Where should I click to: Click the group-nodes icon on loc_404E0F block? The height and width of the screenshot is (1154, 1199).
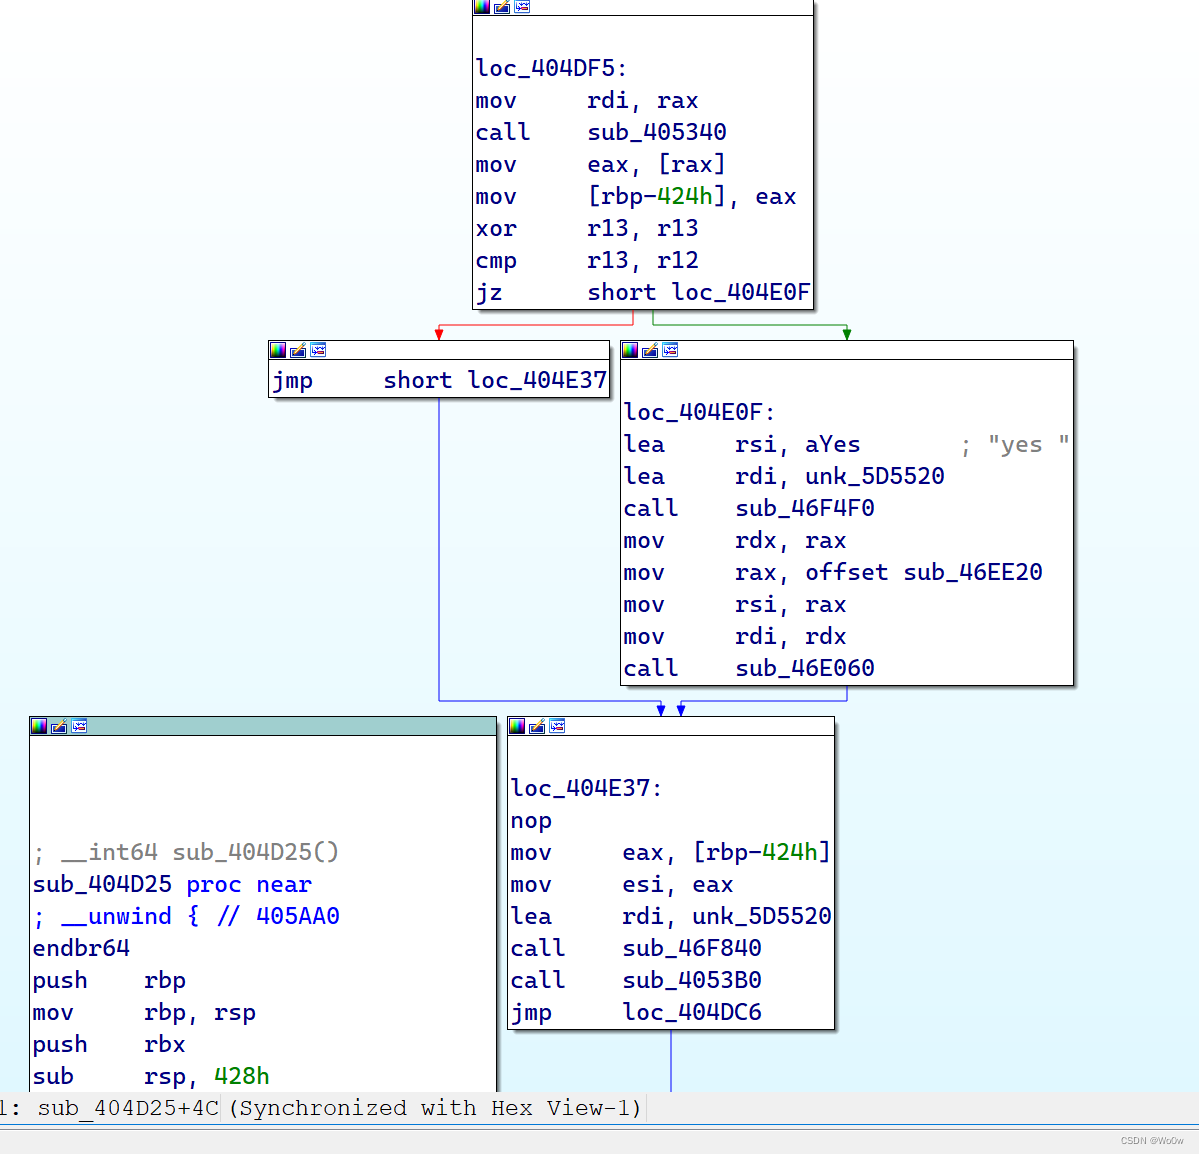670,350
